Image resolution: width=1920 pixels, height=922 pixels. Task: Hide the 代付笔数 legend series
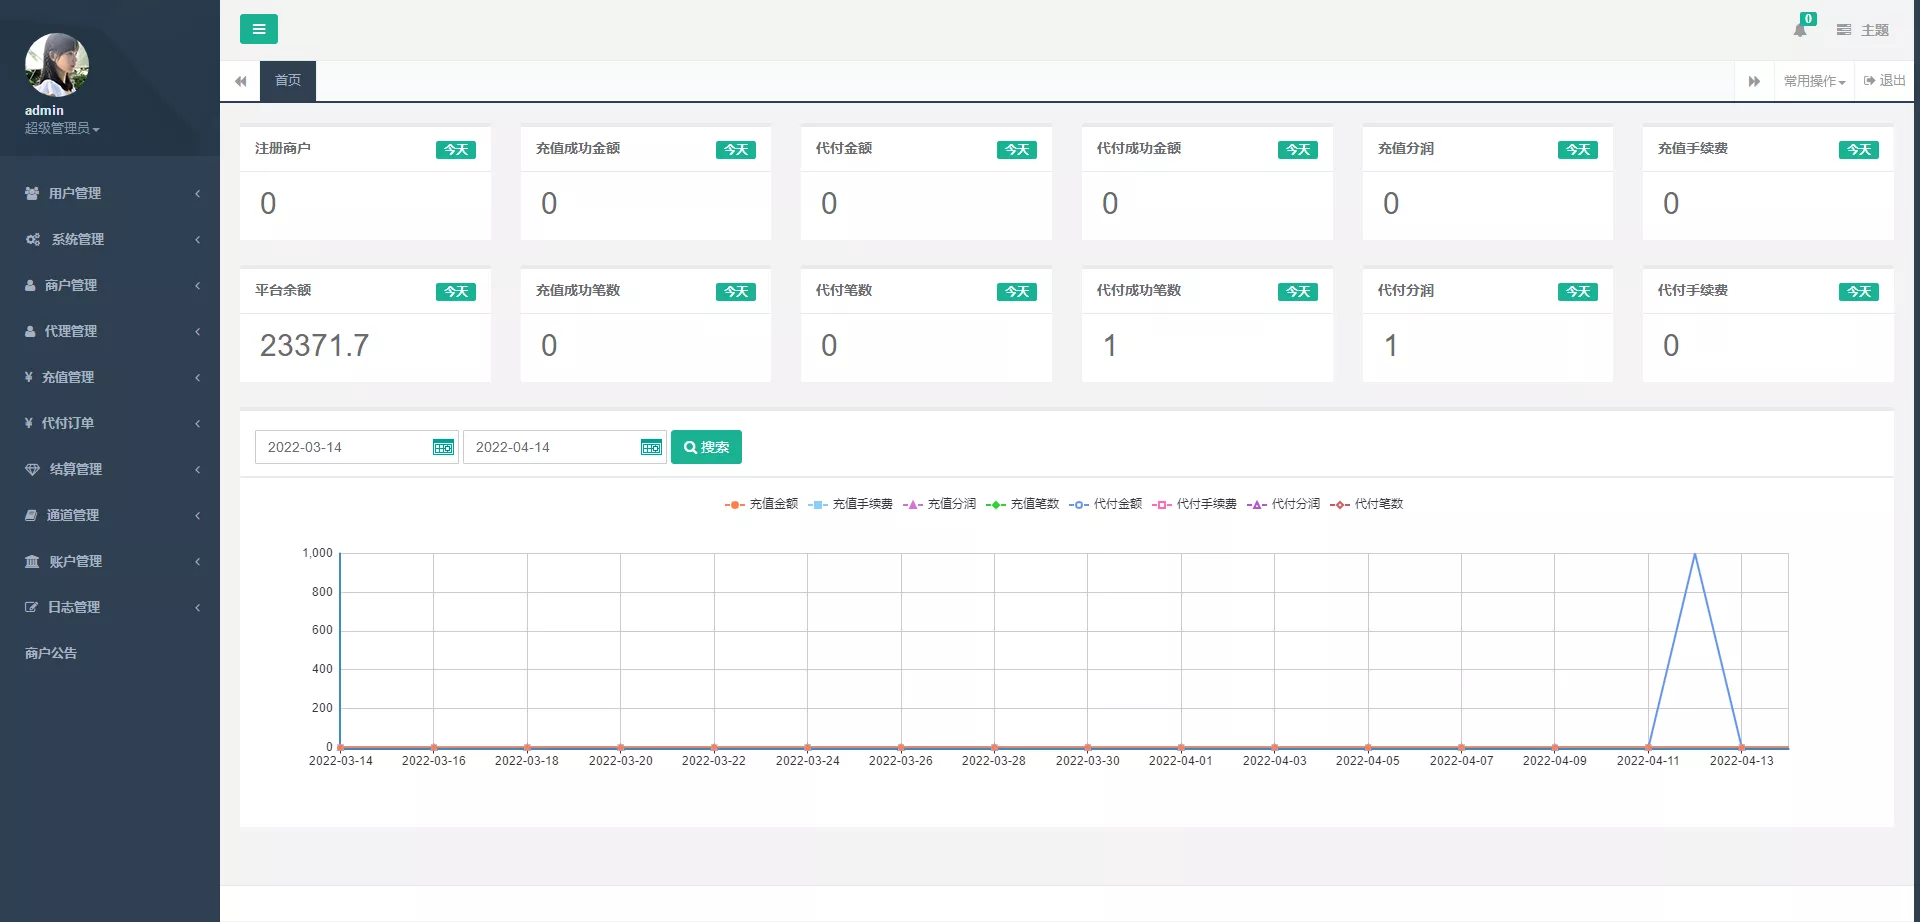click(1367, 504)
